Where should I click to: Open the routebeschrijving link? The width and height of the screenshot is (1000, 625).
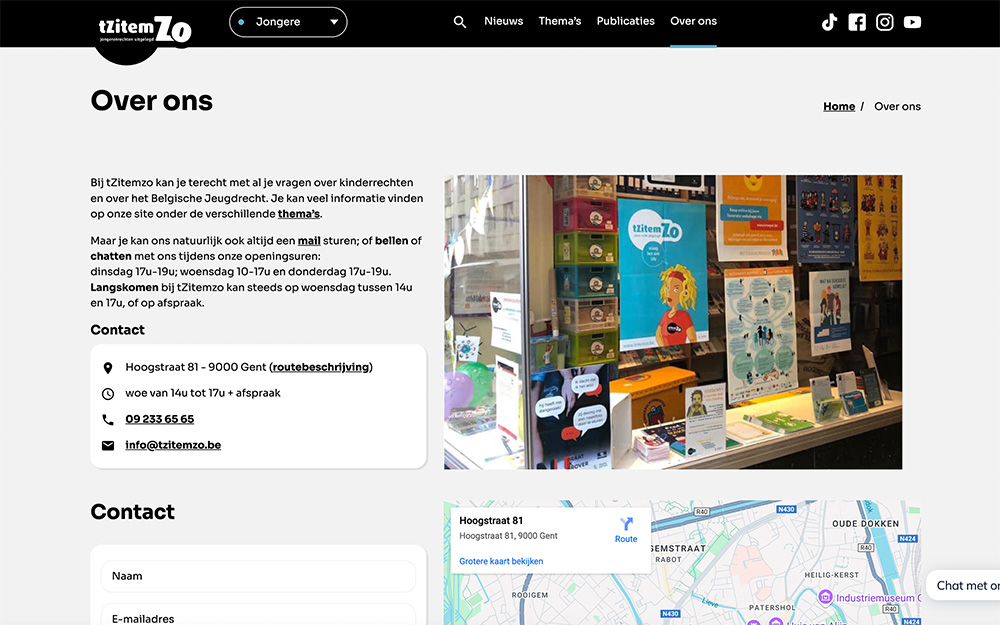click(321, 367)
